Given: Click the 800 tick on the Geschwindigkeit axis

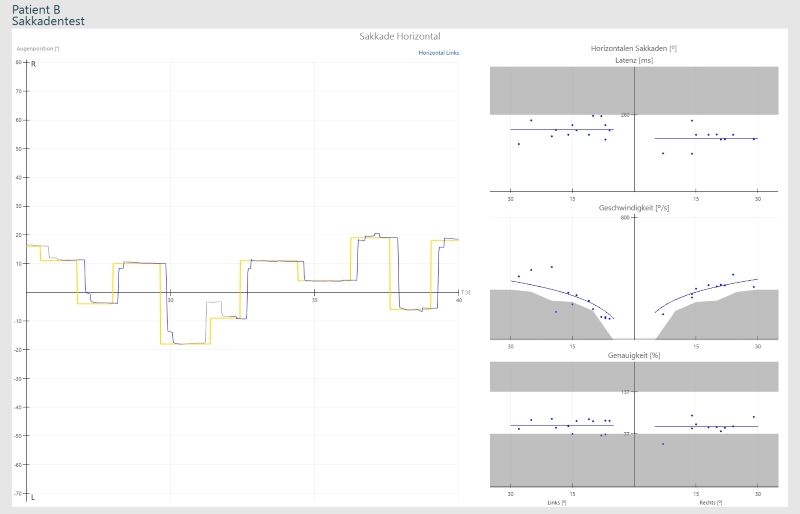Looking at the screenshot, I should 625,217.
